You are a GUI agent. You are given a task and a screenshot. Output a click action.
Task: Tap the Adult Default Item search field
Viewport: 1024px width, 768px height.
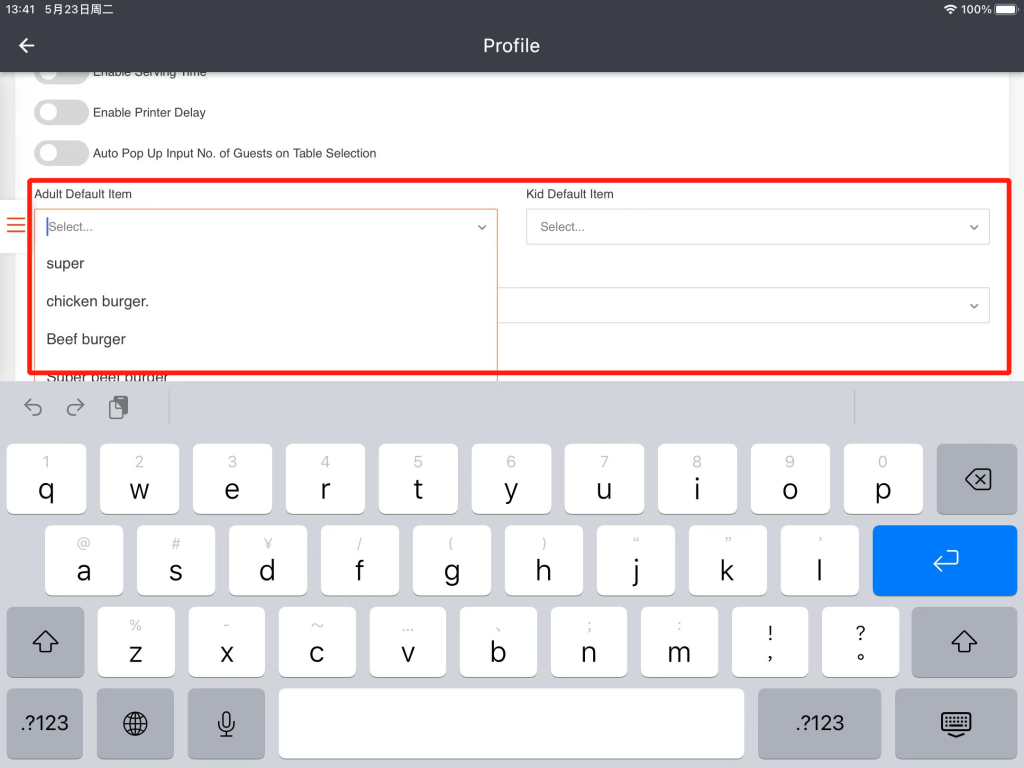coord(250,227)
